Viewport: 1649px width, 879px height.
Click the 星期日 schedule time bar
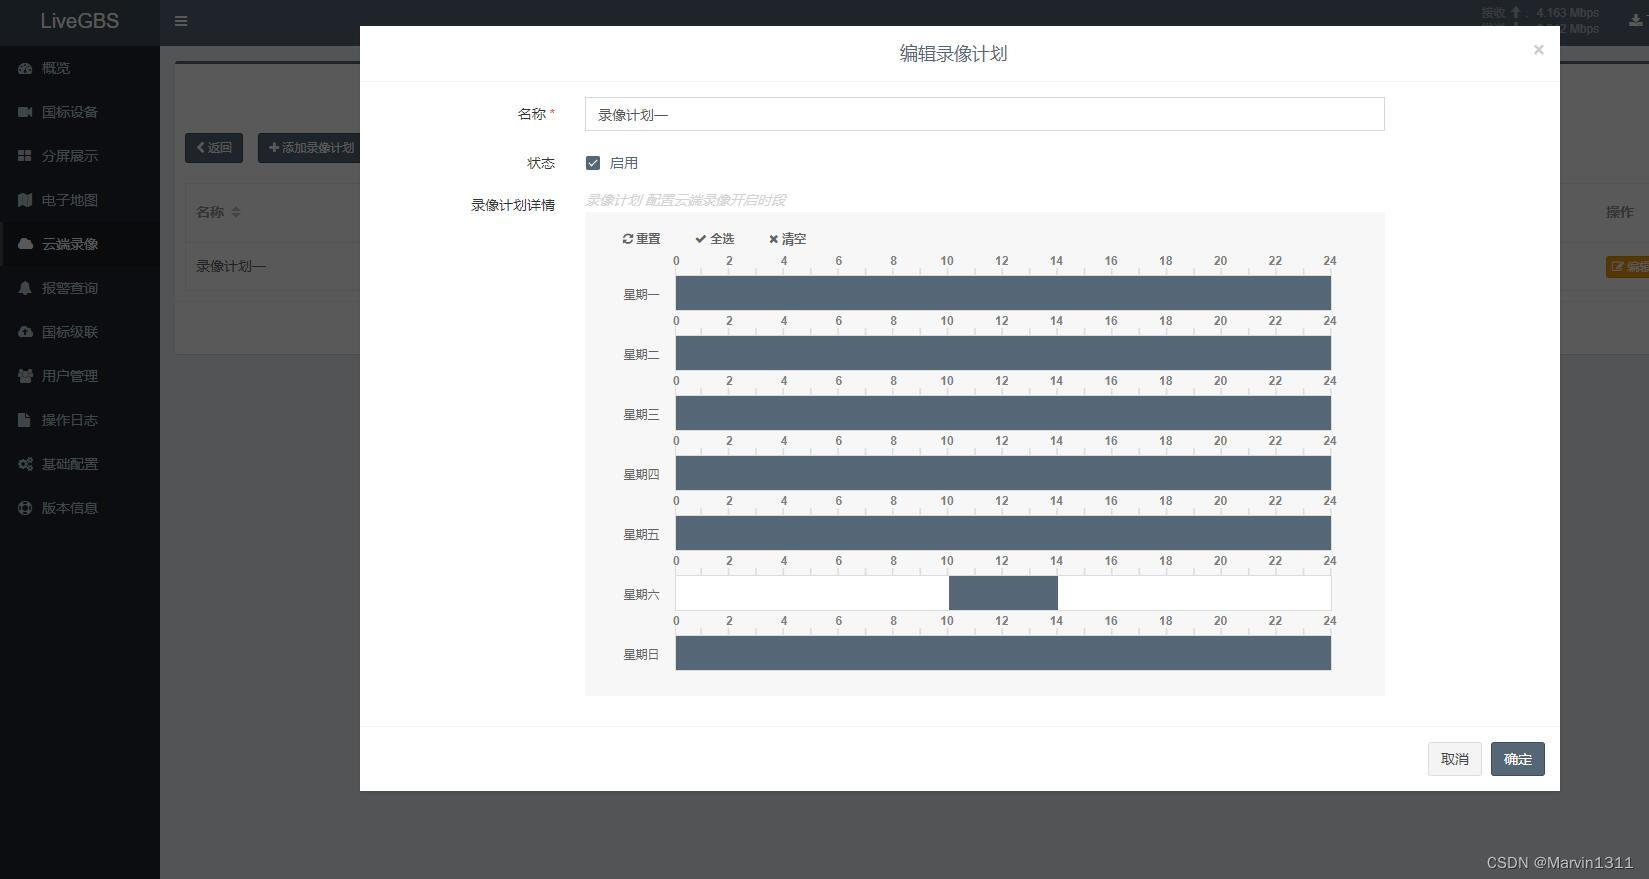[x=1003, y=653]
